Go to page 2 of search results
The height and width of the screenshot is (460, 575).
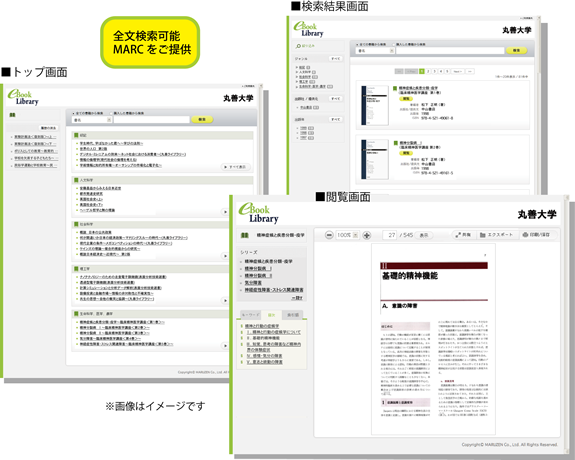tap(428, 72)
